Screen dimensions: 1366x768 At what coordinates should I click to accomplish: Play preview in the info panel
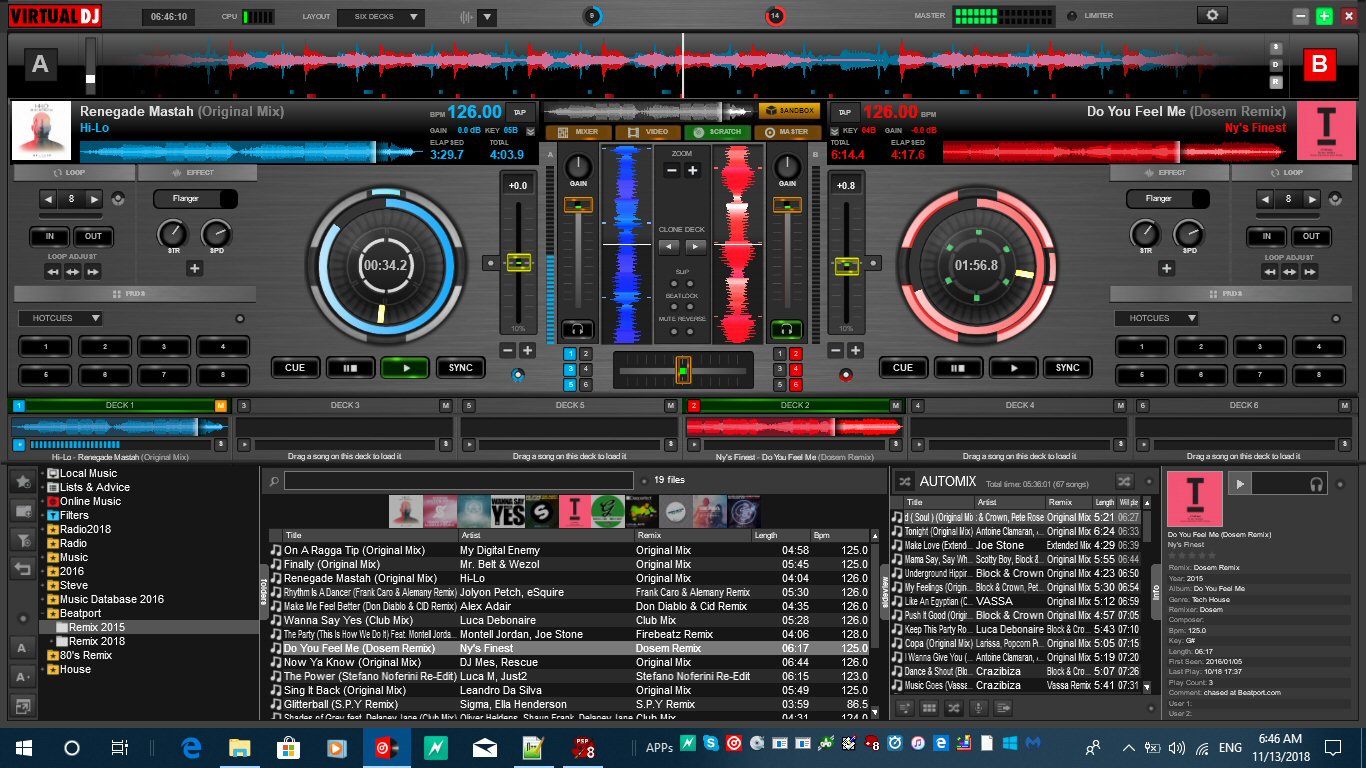tap(1240, 484)
